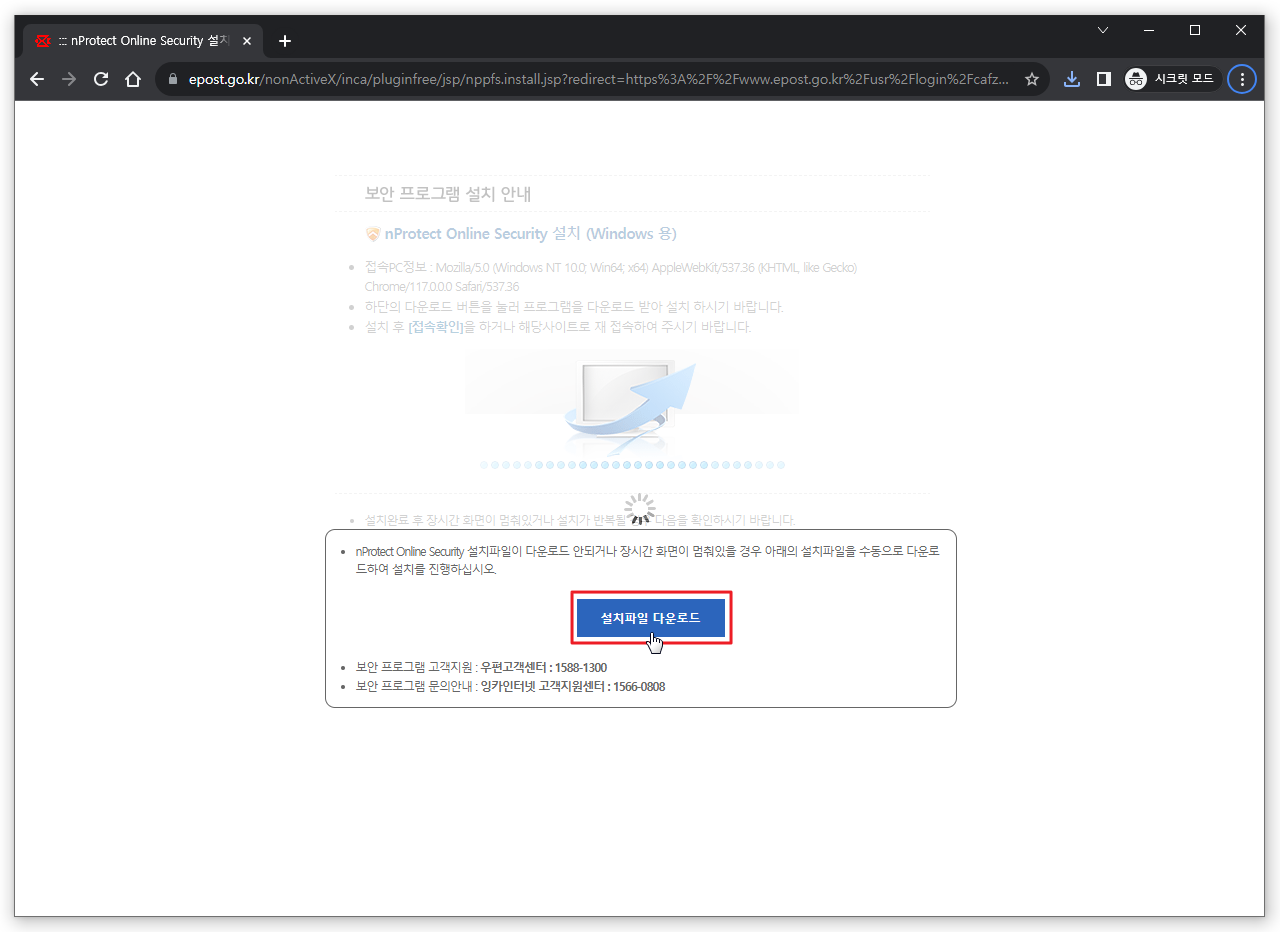Minimize the Chrome window
1280x932 pixels.
(x=1149, y=30)
